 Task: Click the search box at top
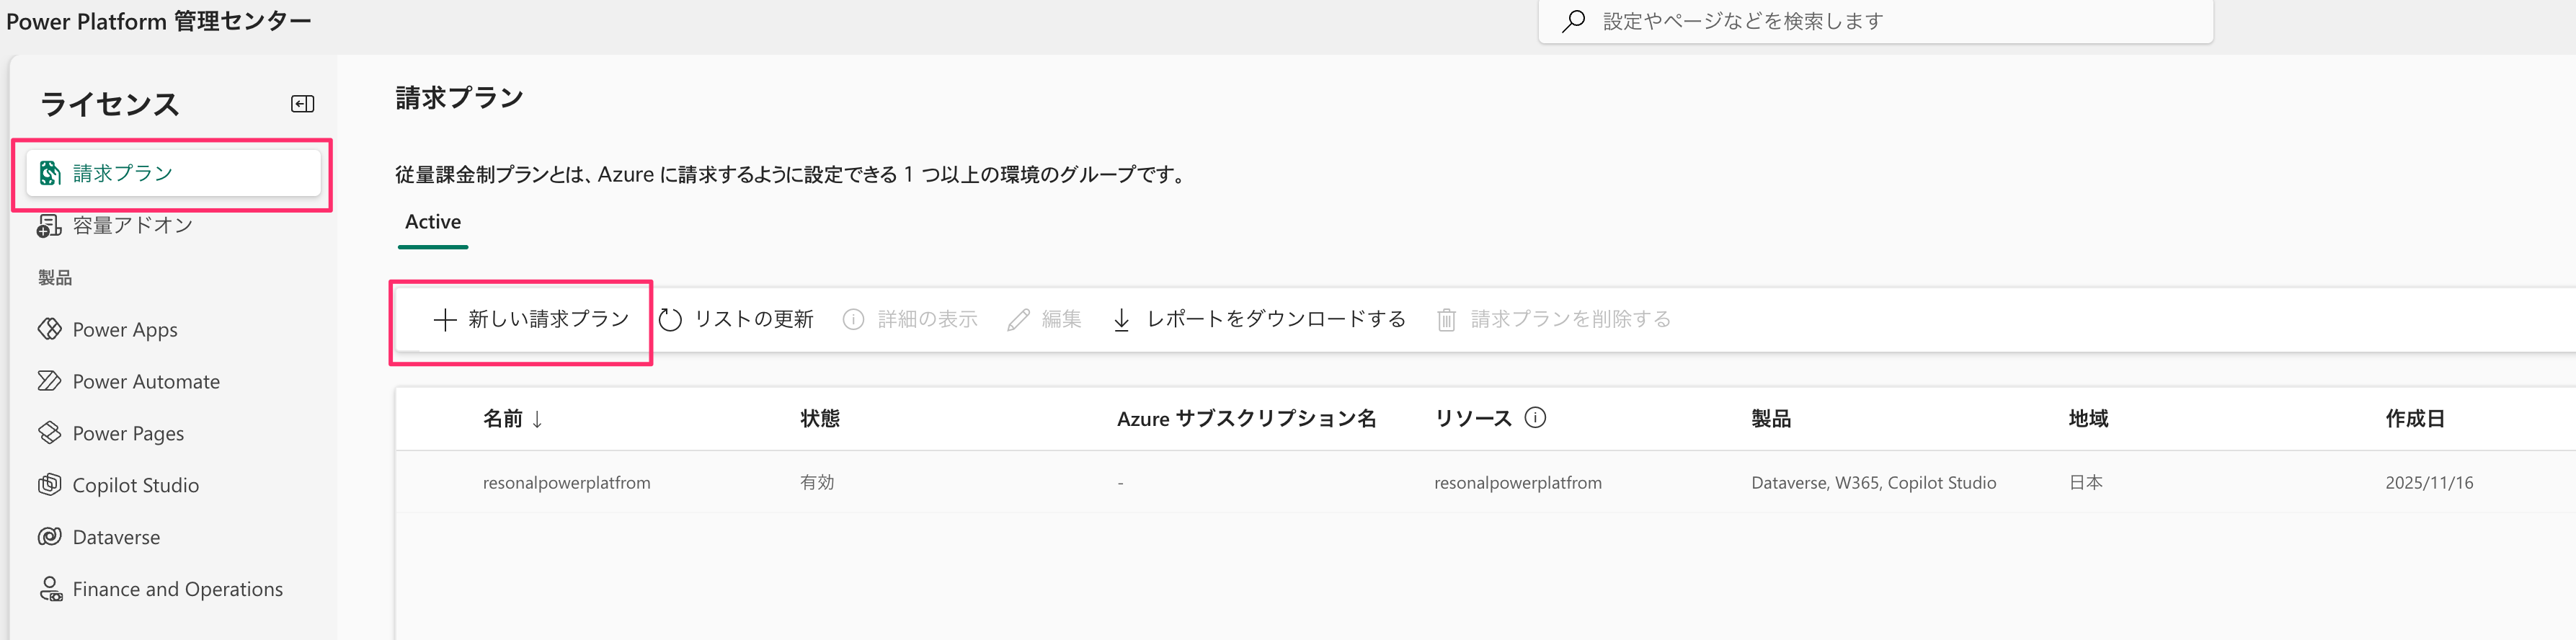1875,21
